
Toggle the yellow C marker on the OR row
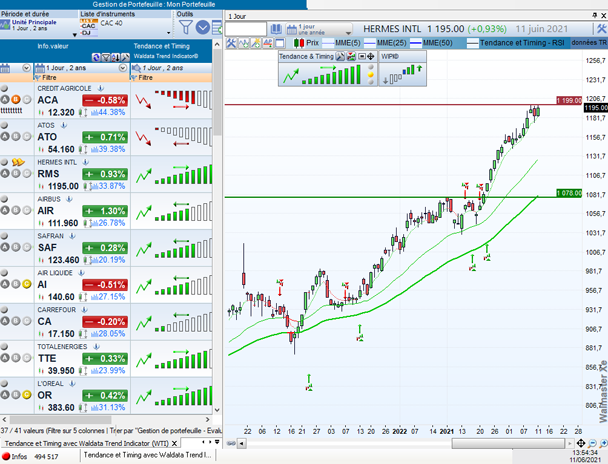point(26,395)
